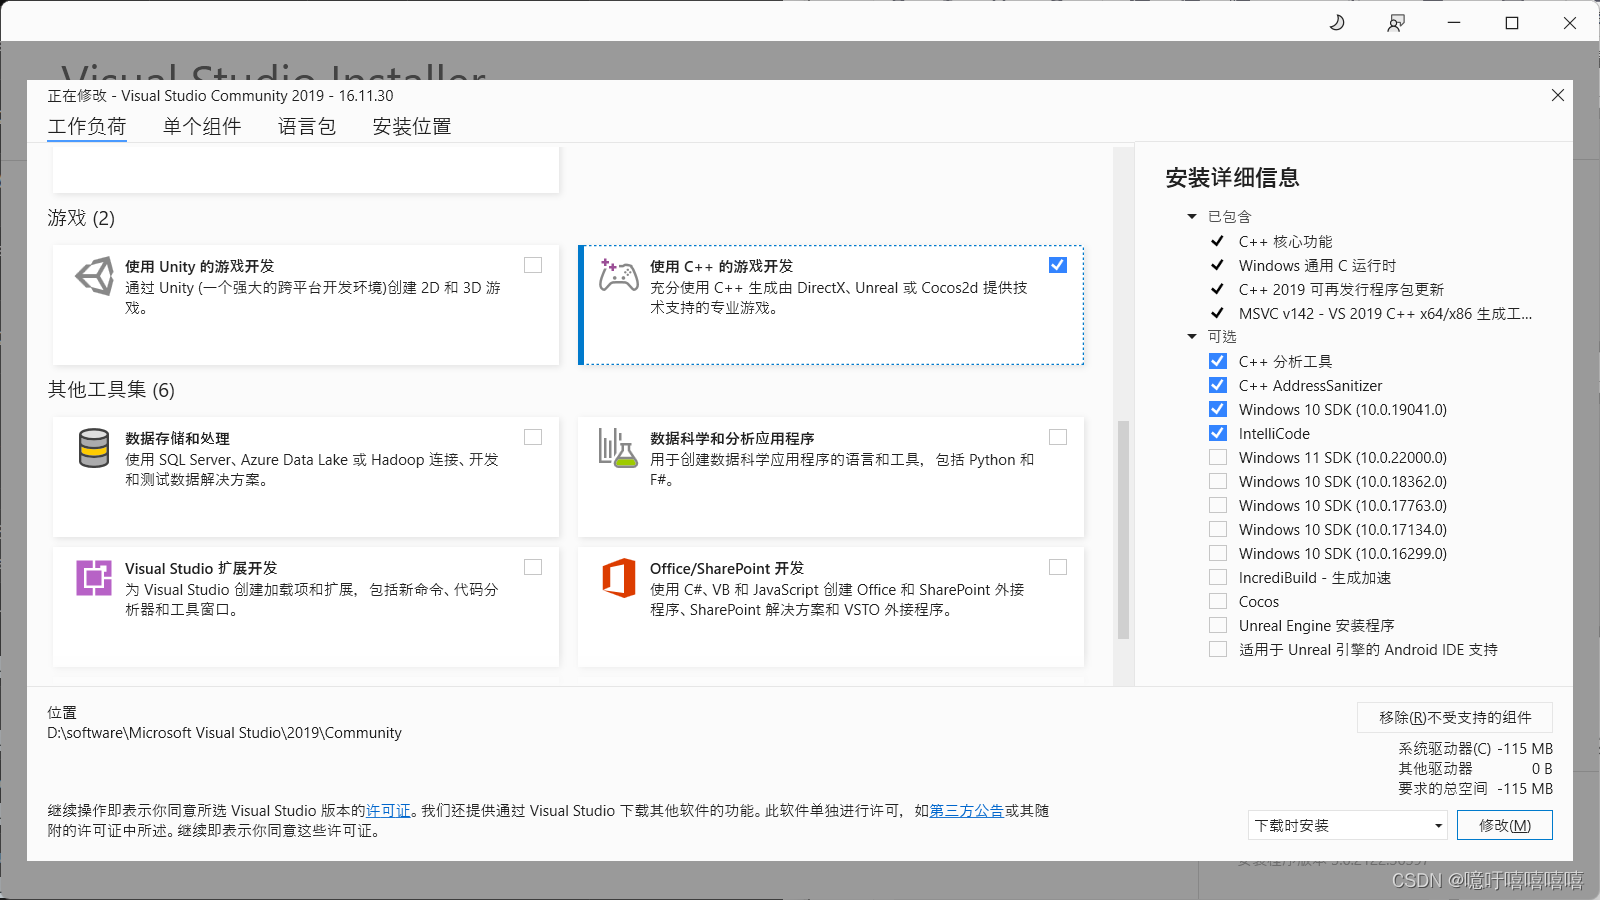Collapse the 可选 section
Screen dimensions: 1600x900
[1192, 337]
